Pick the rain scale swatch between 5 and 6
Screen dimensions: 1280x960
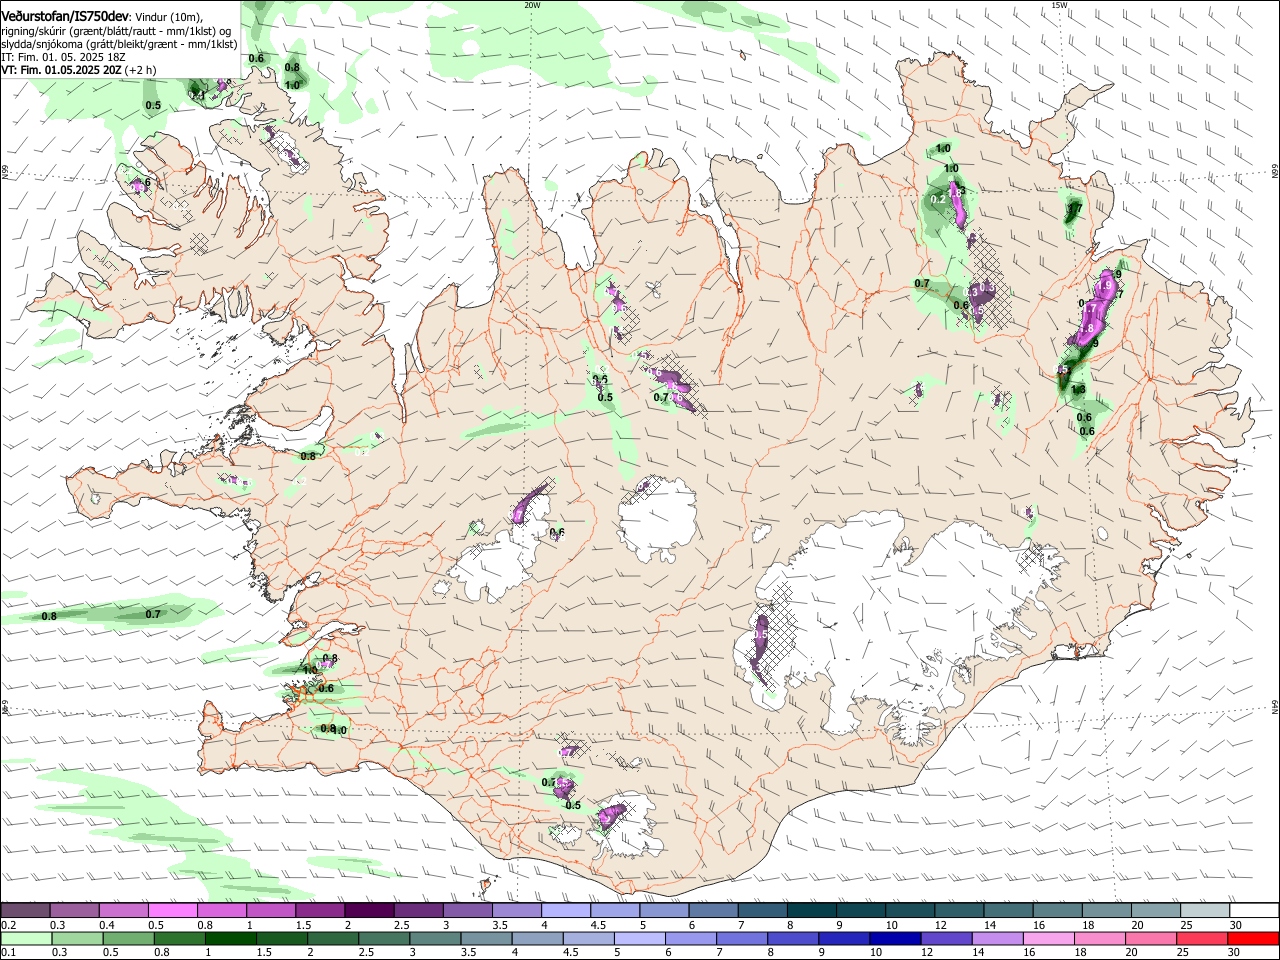point(640,939)
